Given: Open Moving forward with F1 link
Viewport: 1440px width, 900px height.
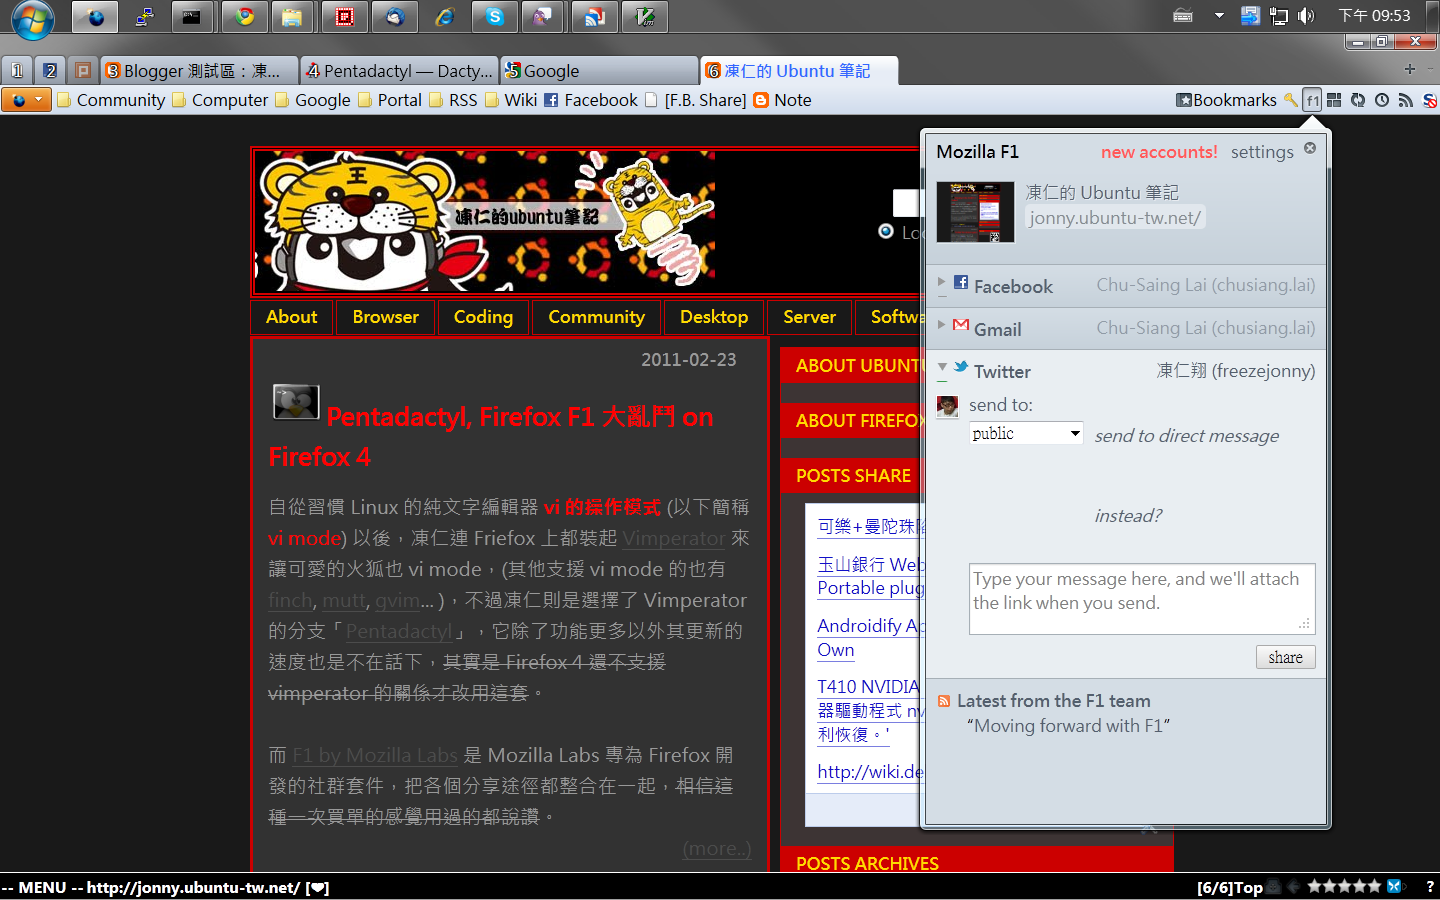Looking at the screenshot, I should [x=1068, y=726].
